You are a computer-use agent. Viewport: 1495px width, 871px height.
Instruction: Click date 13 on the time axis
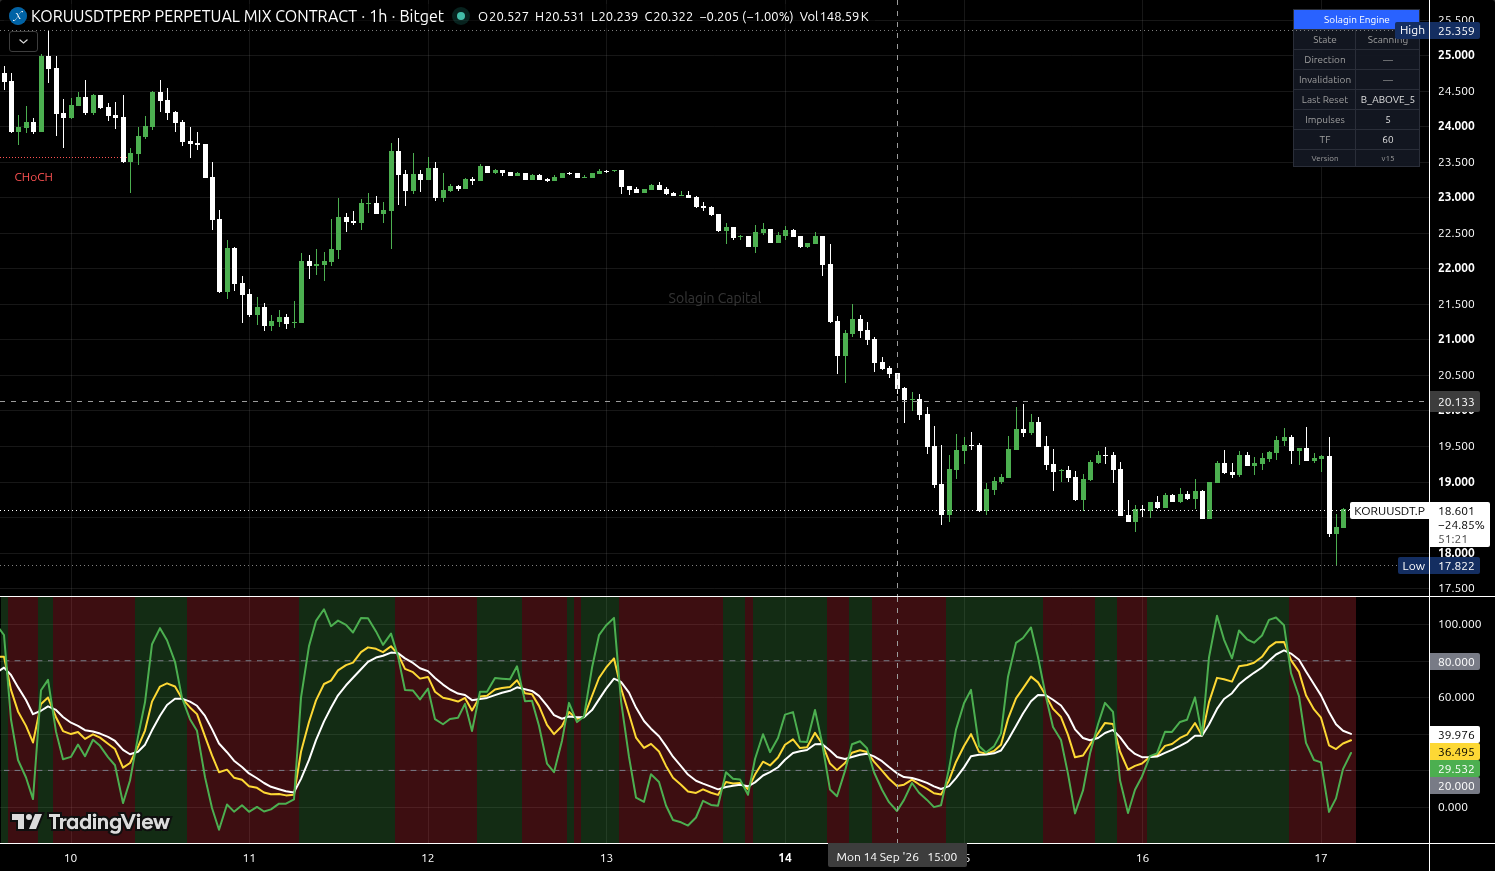pyautogui.click(x=607, y=858)
